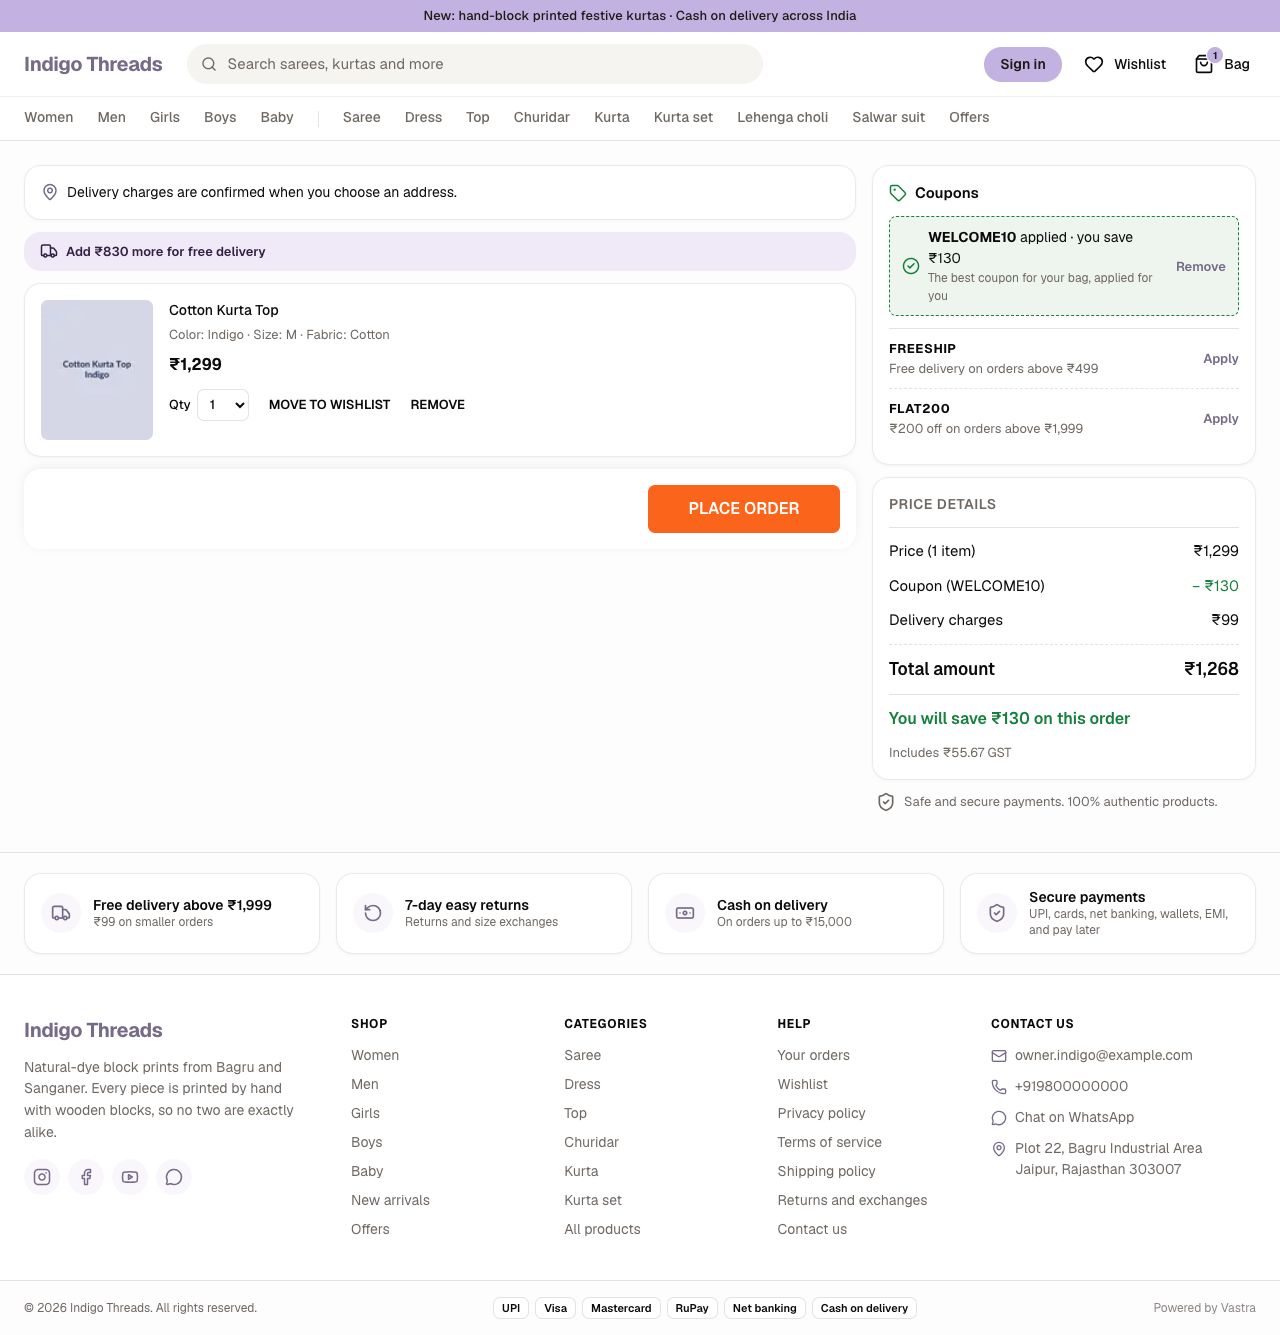Click the search magnifier icon
Screen dimensions: 1280x1335
(209, 64)
